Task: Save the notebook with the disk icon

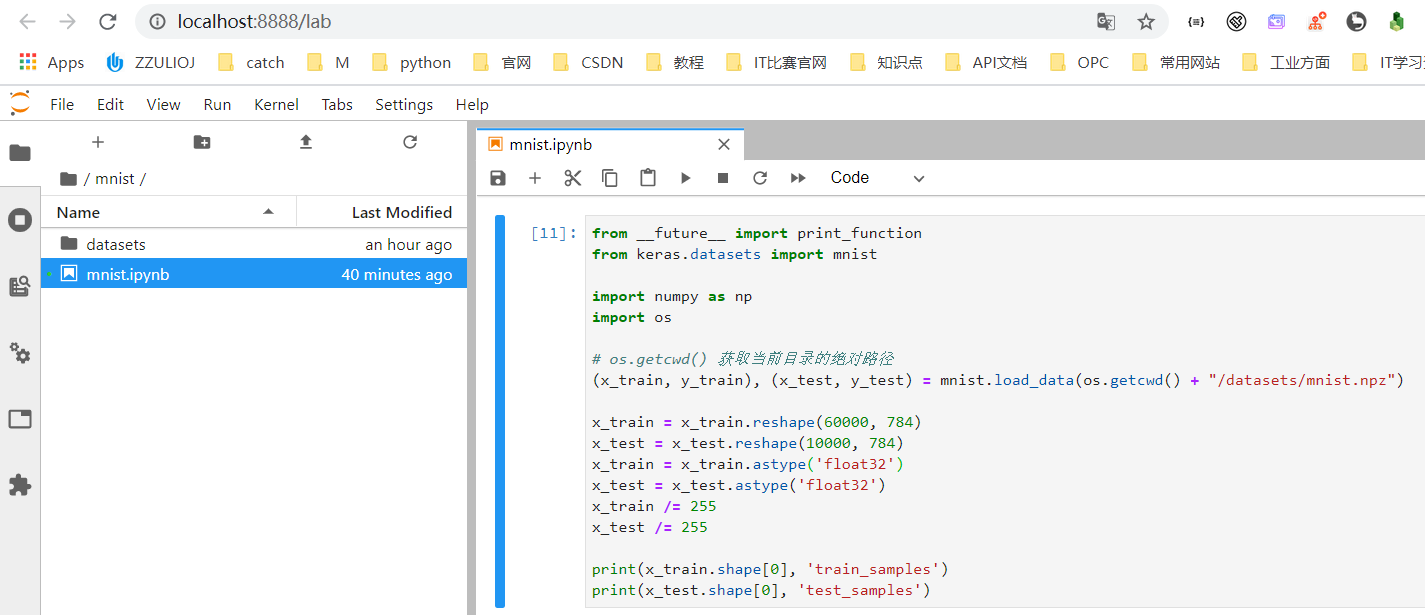Action: click(498, 178)
